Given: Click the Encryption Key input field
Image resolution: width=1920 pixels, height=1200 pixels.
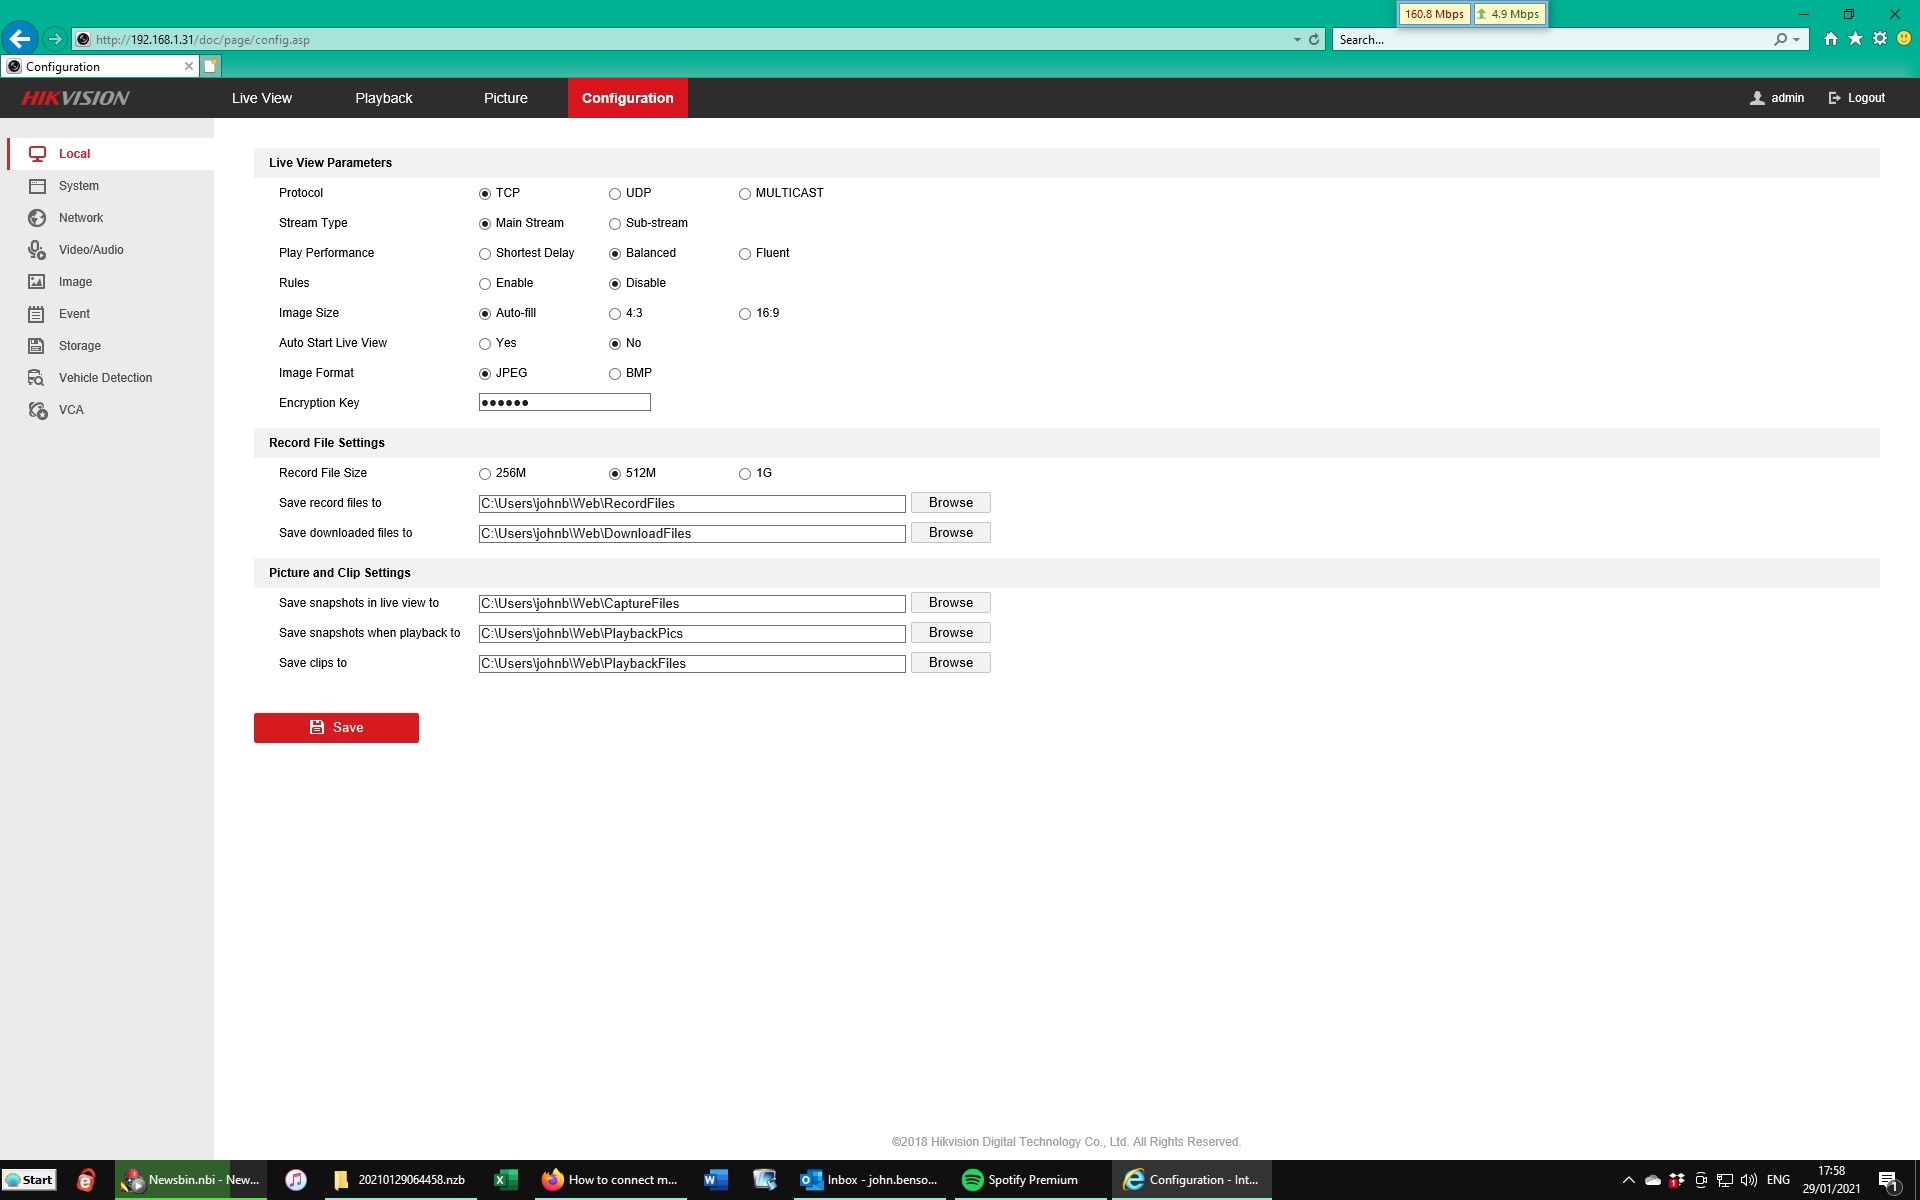Looking at the screenshot, I should tap(564, 402).
